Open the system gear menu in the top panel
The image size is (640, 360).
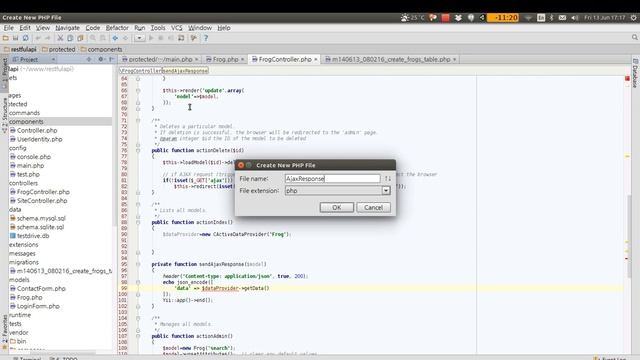(633, 18)
